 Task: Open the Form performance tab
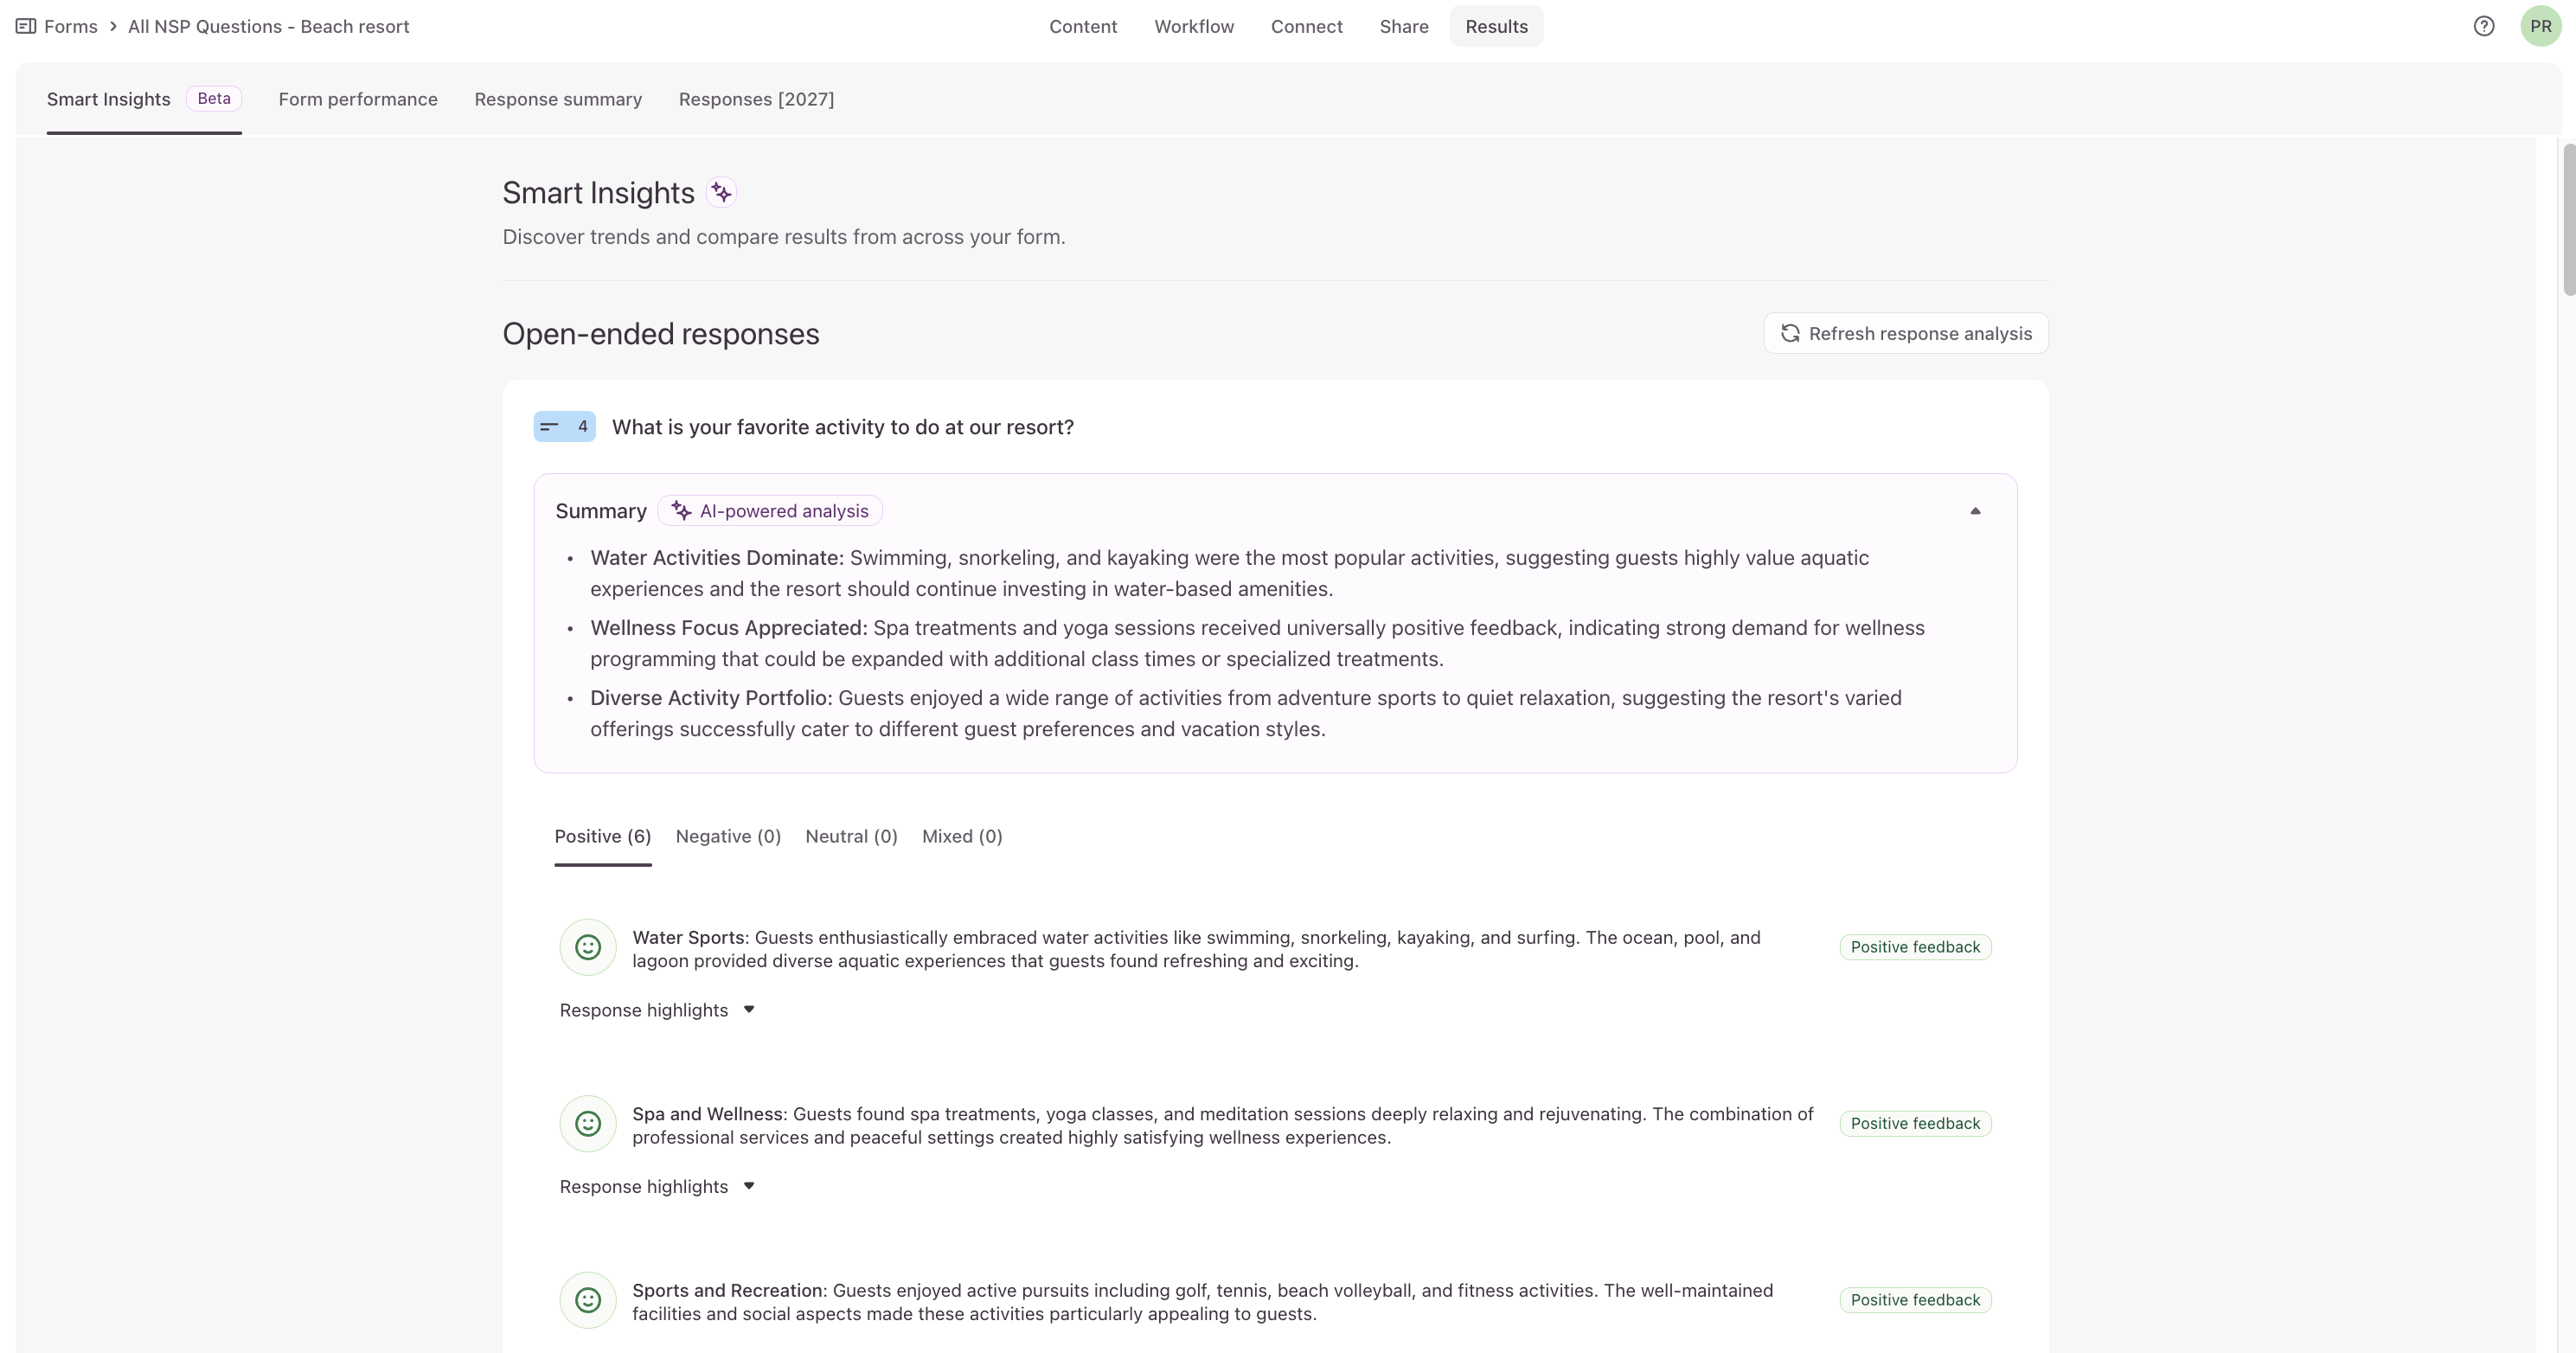(x=358, y=99)
